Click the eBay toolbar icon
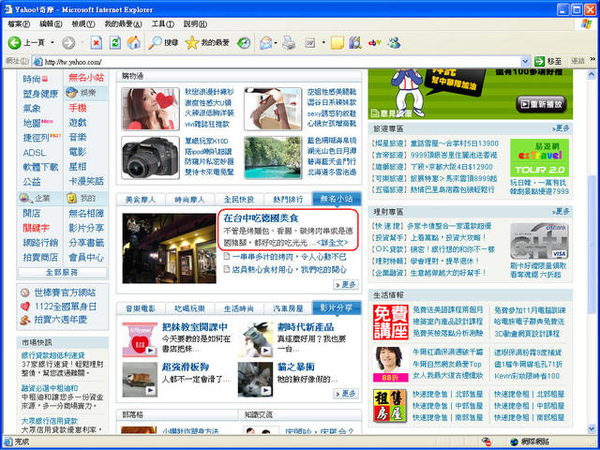The image size is (600, 450). coord(374,42)
